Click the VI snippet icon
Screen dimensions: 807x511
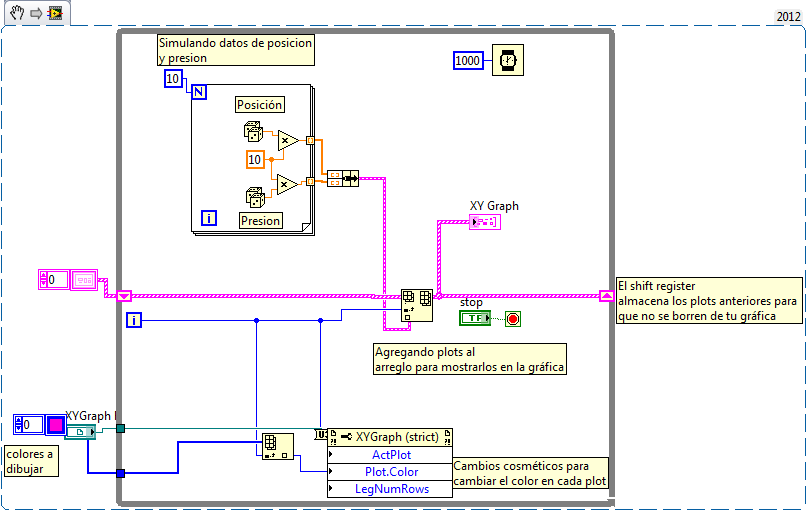[x=55, y=13]
